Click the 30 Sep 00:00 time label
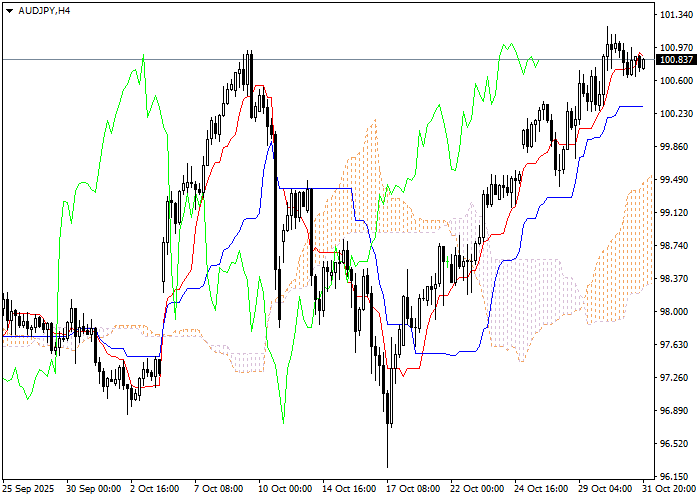The width and height of the screenshot is (700, 500). click(94, 489)
